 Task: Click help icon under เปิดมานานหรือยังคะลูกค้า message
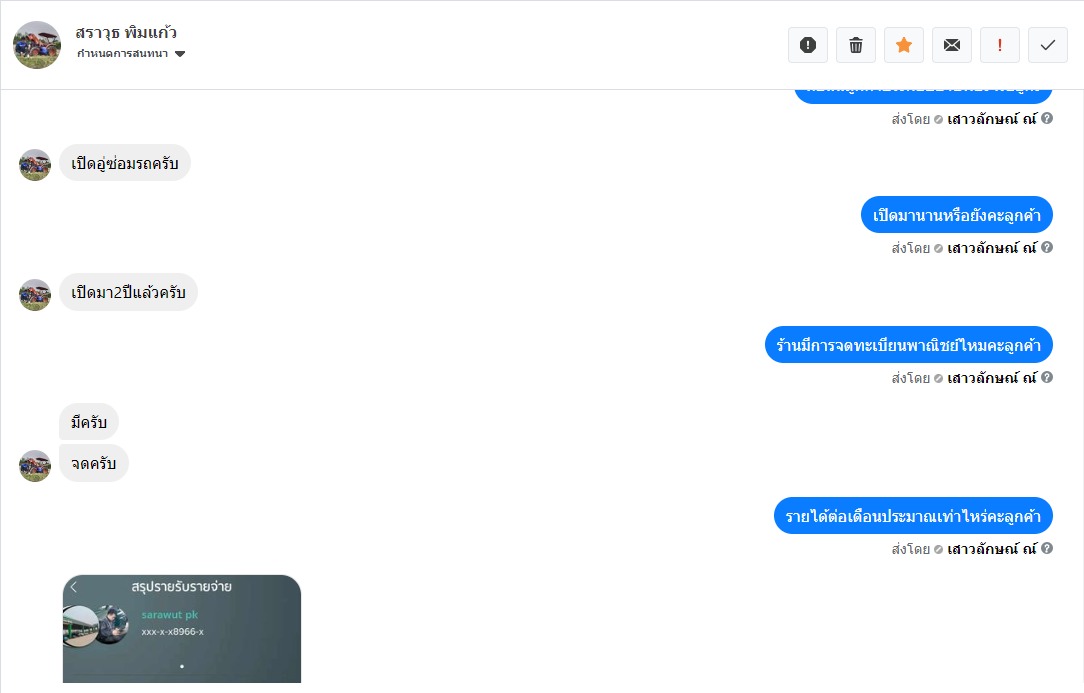point(1047,248)
